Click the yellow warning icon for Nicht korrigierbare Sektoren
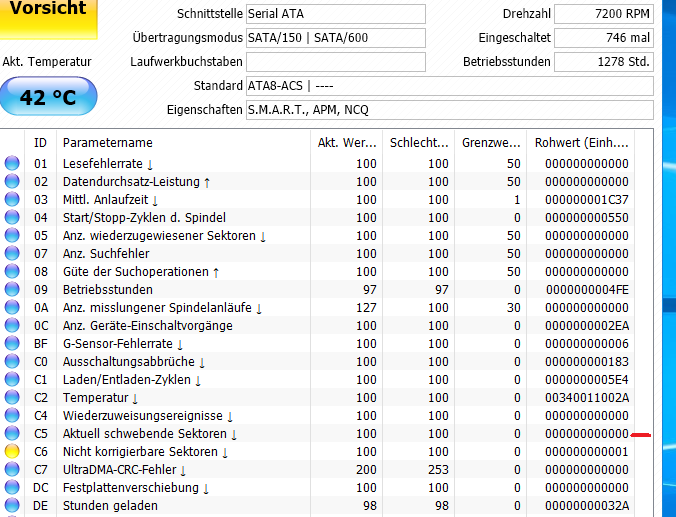Screen dimensions: 676x517 click(x=12, y=451)
